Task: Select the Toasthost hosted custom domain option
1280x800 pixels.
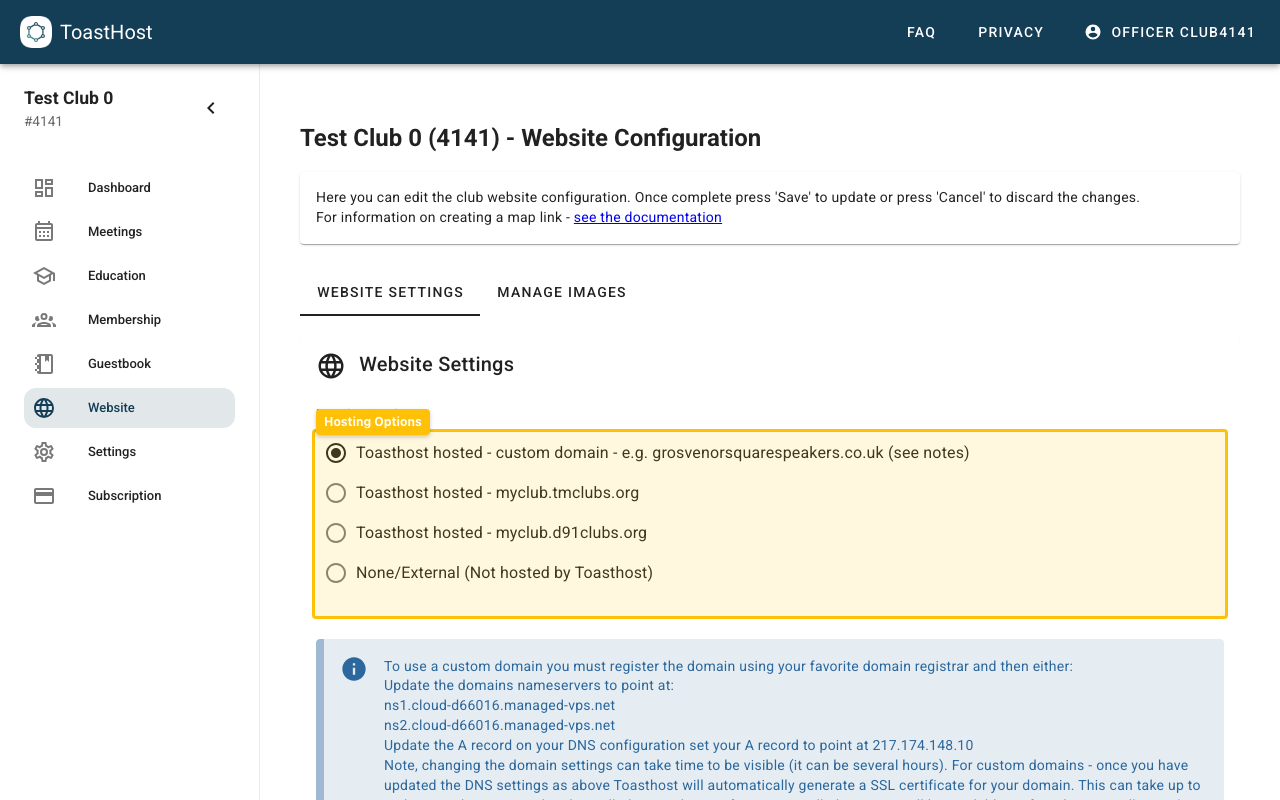Action: coord(336,453)
